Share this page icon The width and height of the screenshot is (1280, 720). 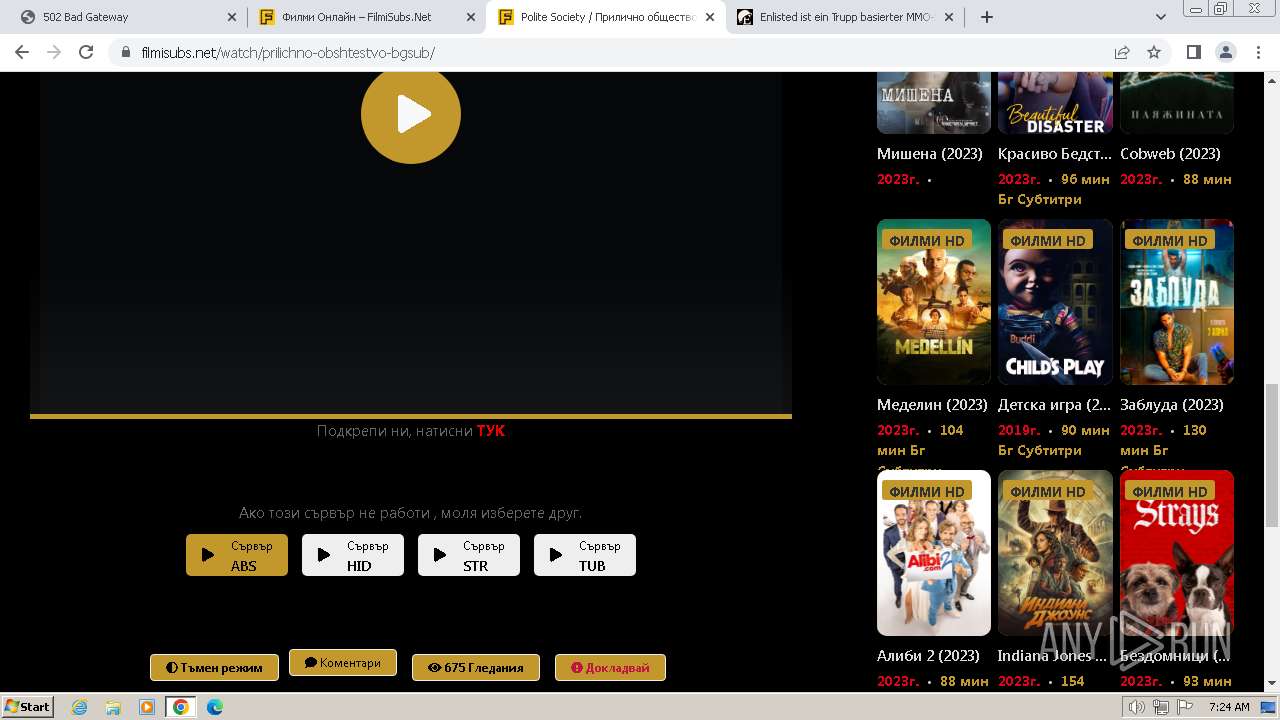point(1122,52)
